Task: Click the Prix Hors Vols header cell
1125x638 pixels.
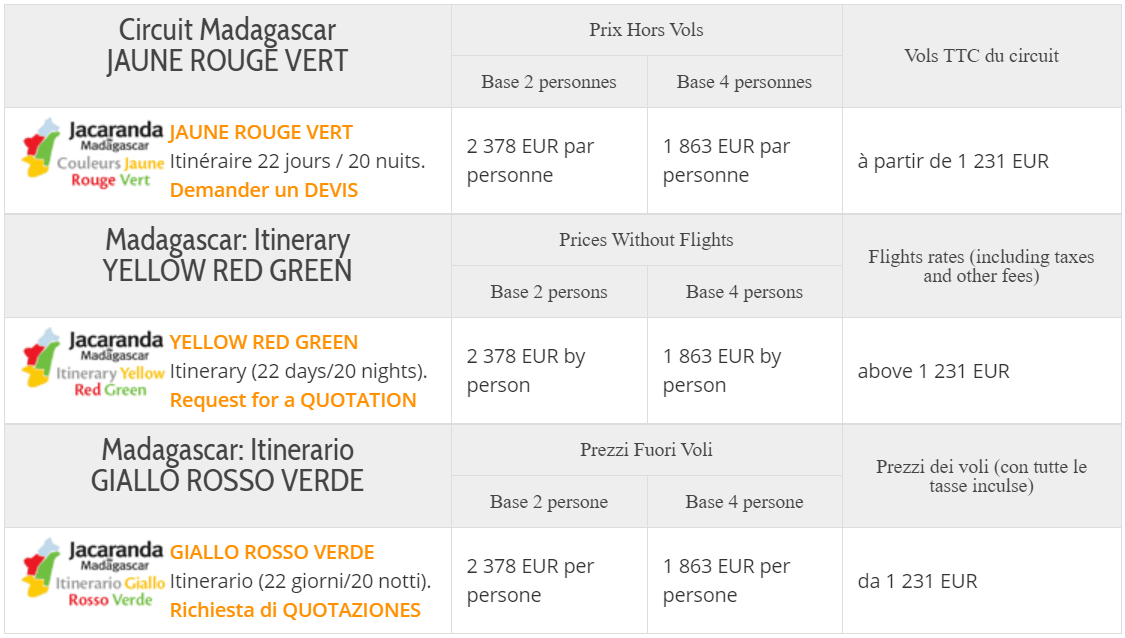Action: (x=646, y=30)
